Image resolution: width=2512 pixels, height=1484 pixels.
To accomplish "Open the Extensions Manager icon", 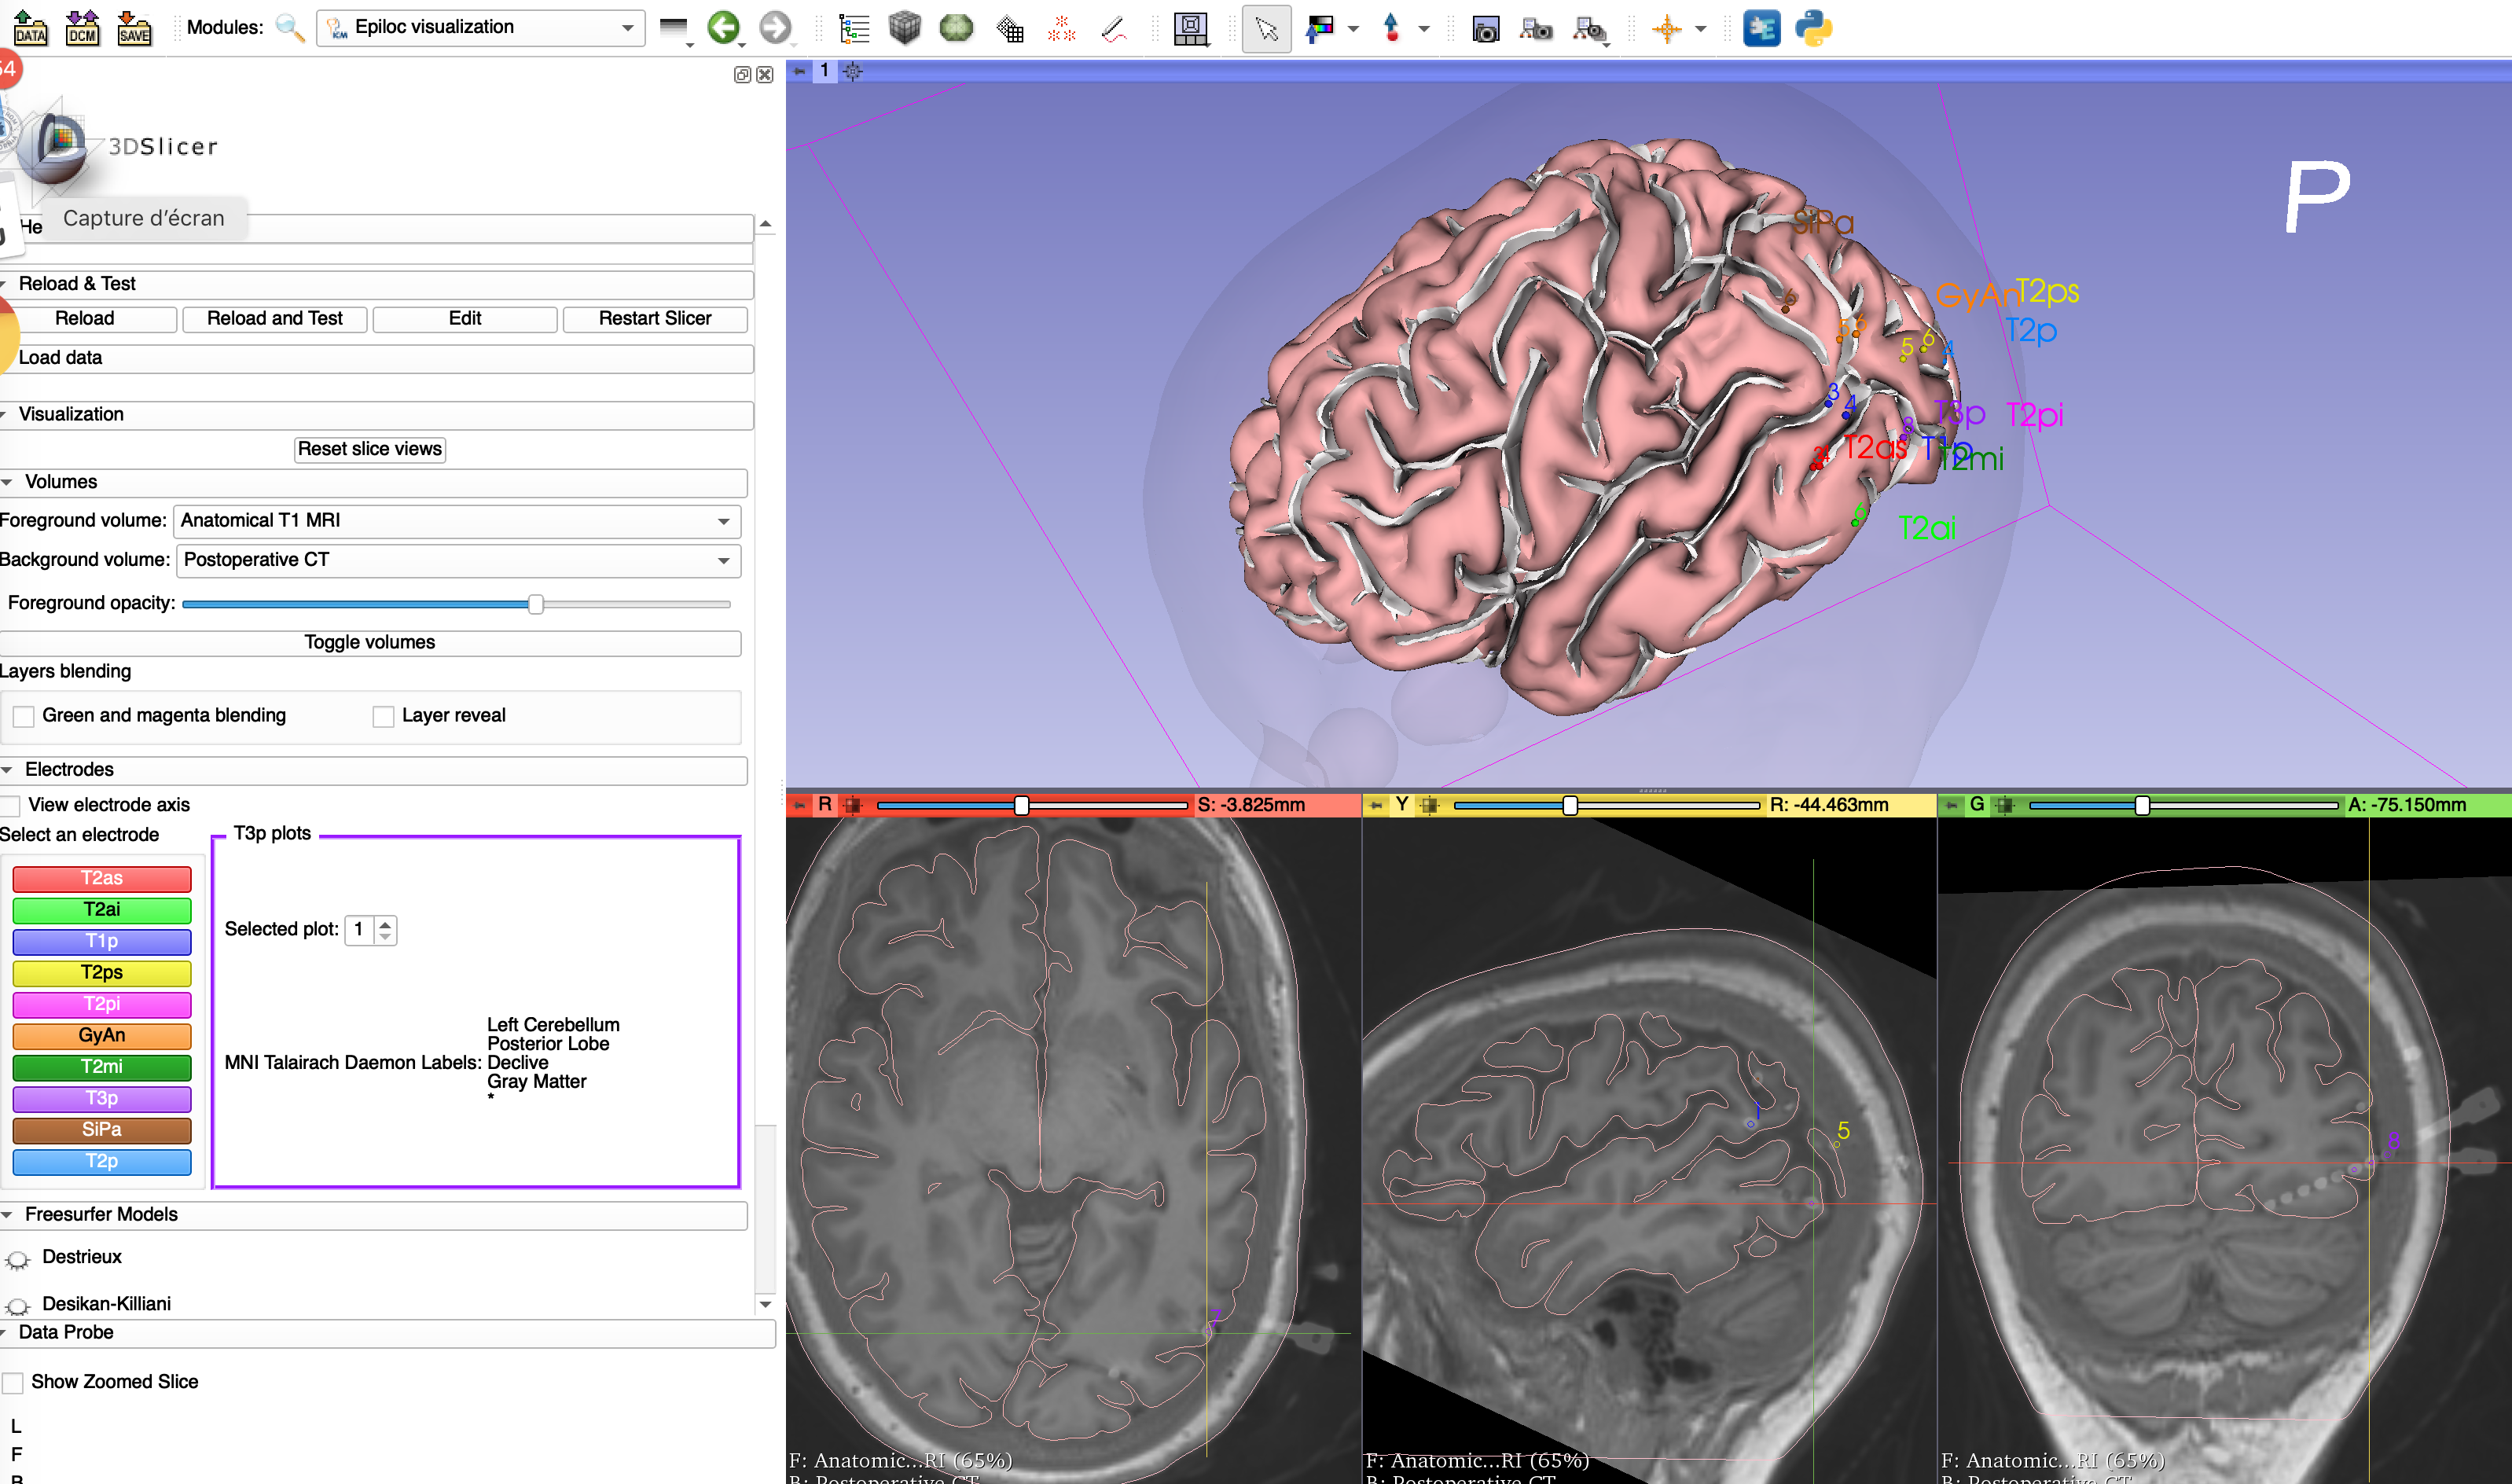I will pyautogui.click(x=1763, y=28).
